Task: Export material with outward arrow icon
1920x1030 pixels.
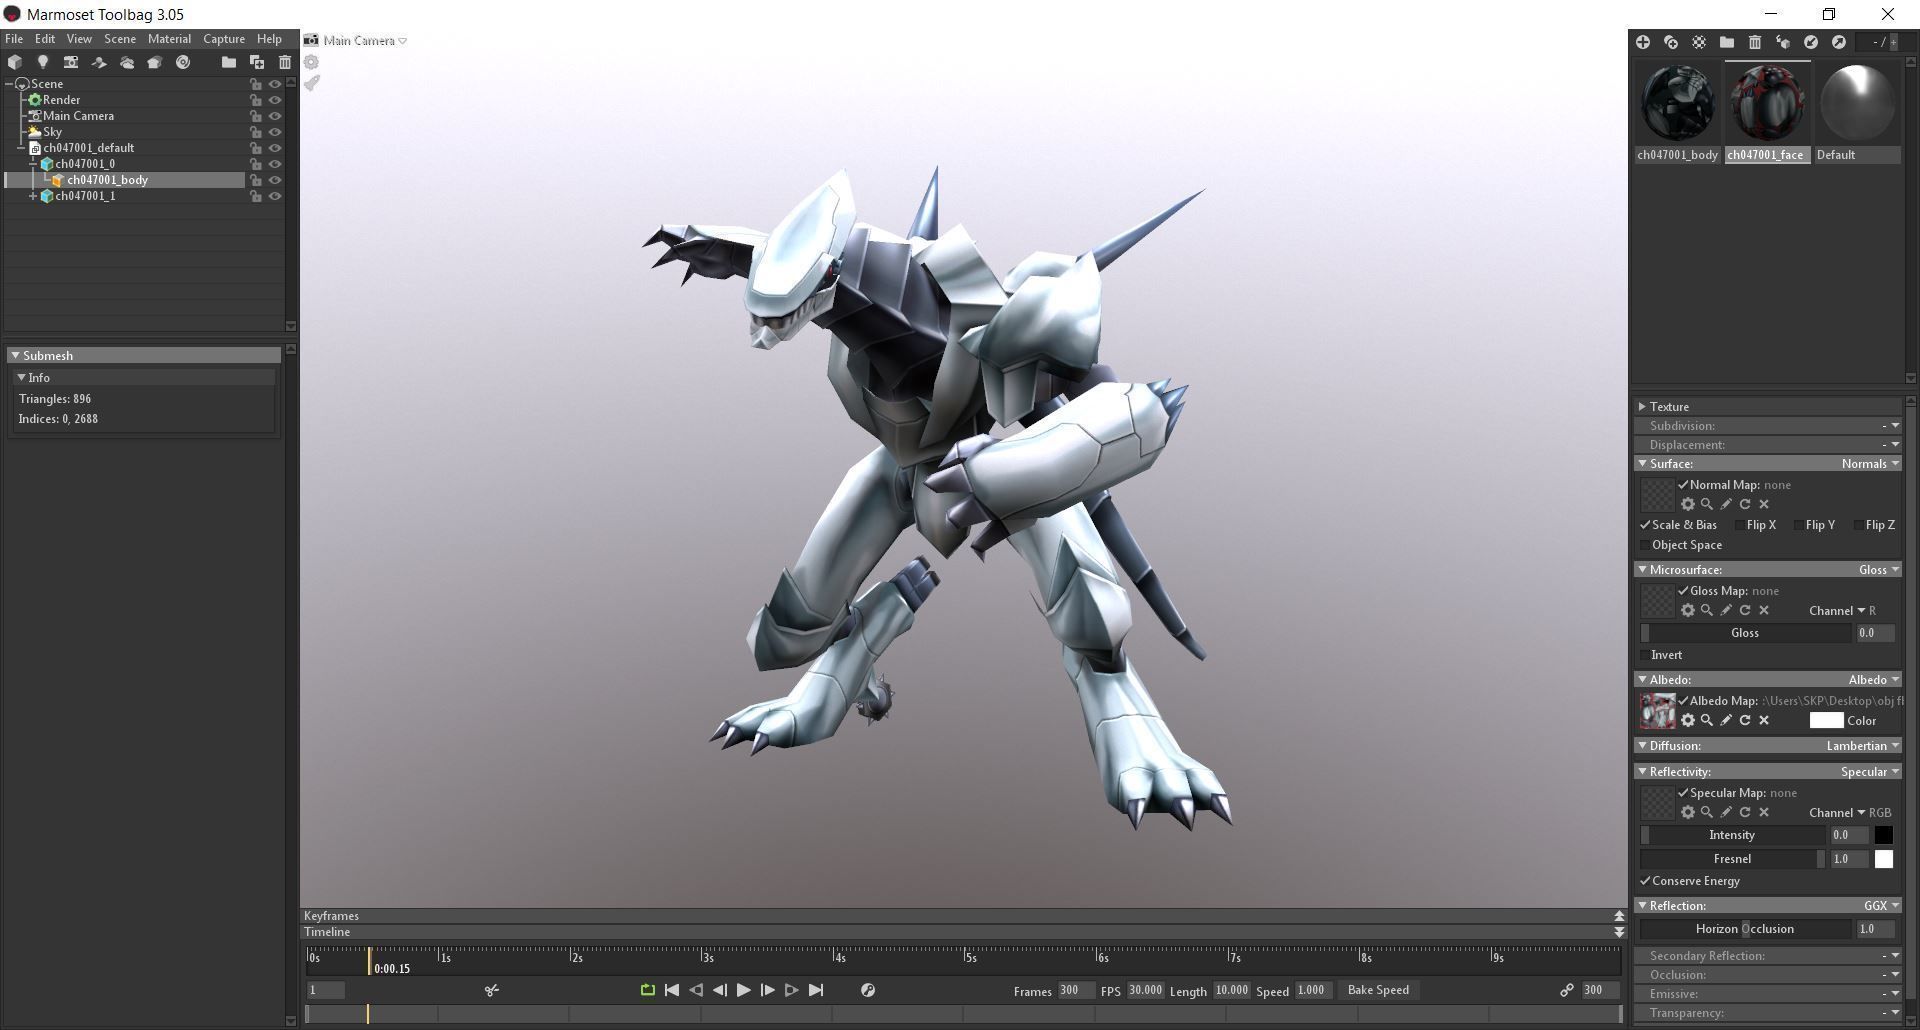Action: pos(1839,42)
